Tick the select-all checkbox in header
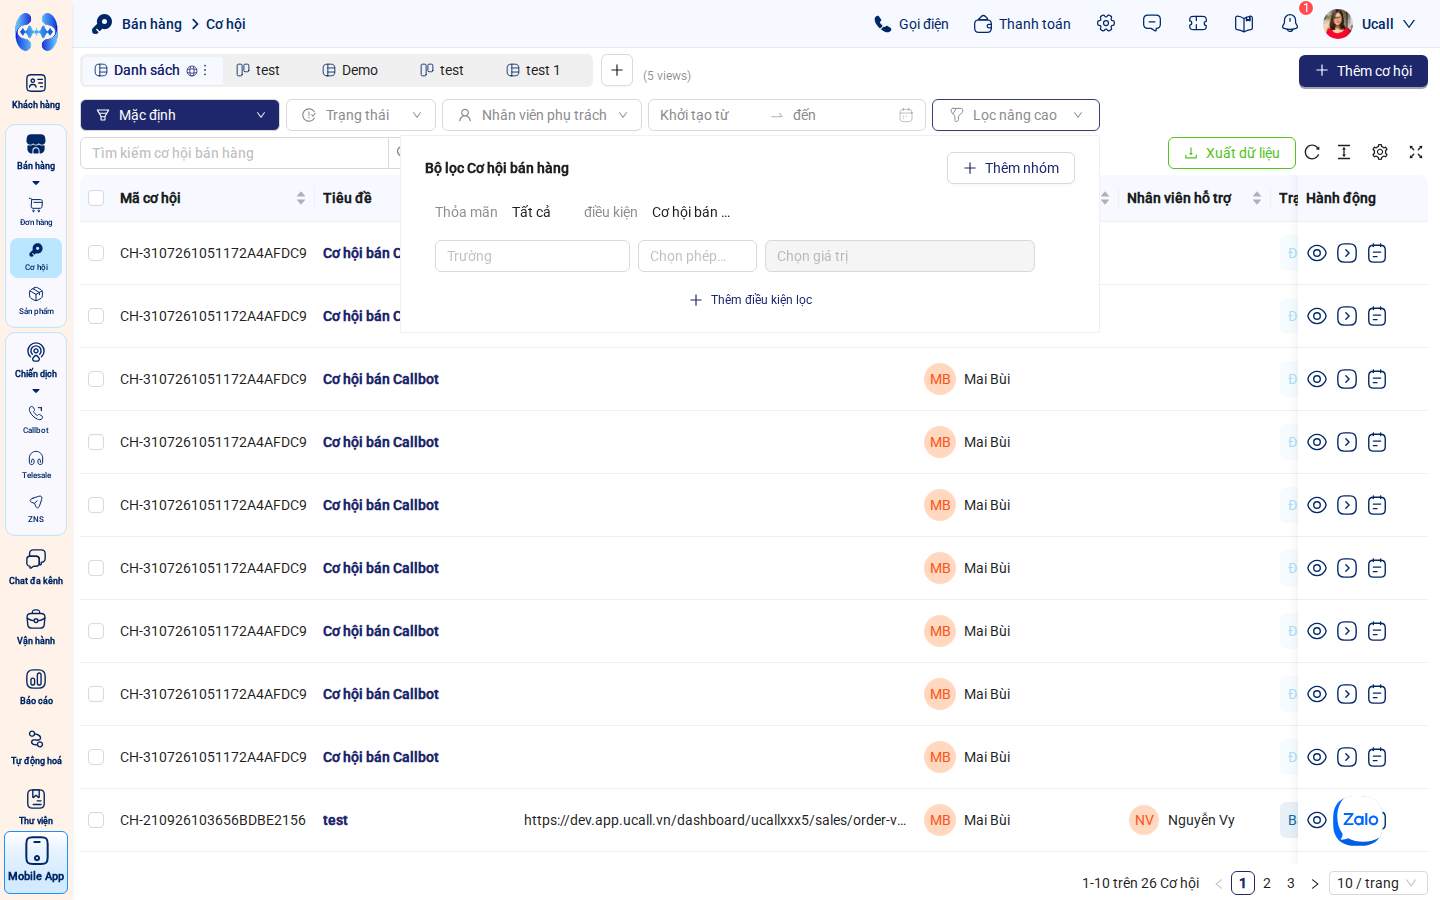Screen dimensions: 1440x900 [x=96, y=198]
